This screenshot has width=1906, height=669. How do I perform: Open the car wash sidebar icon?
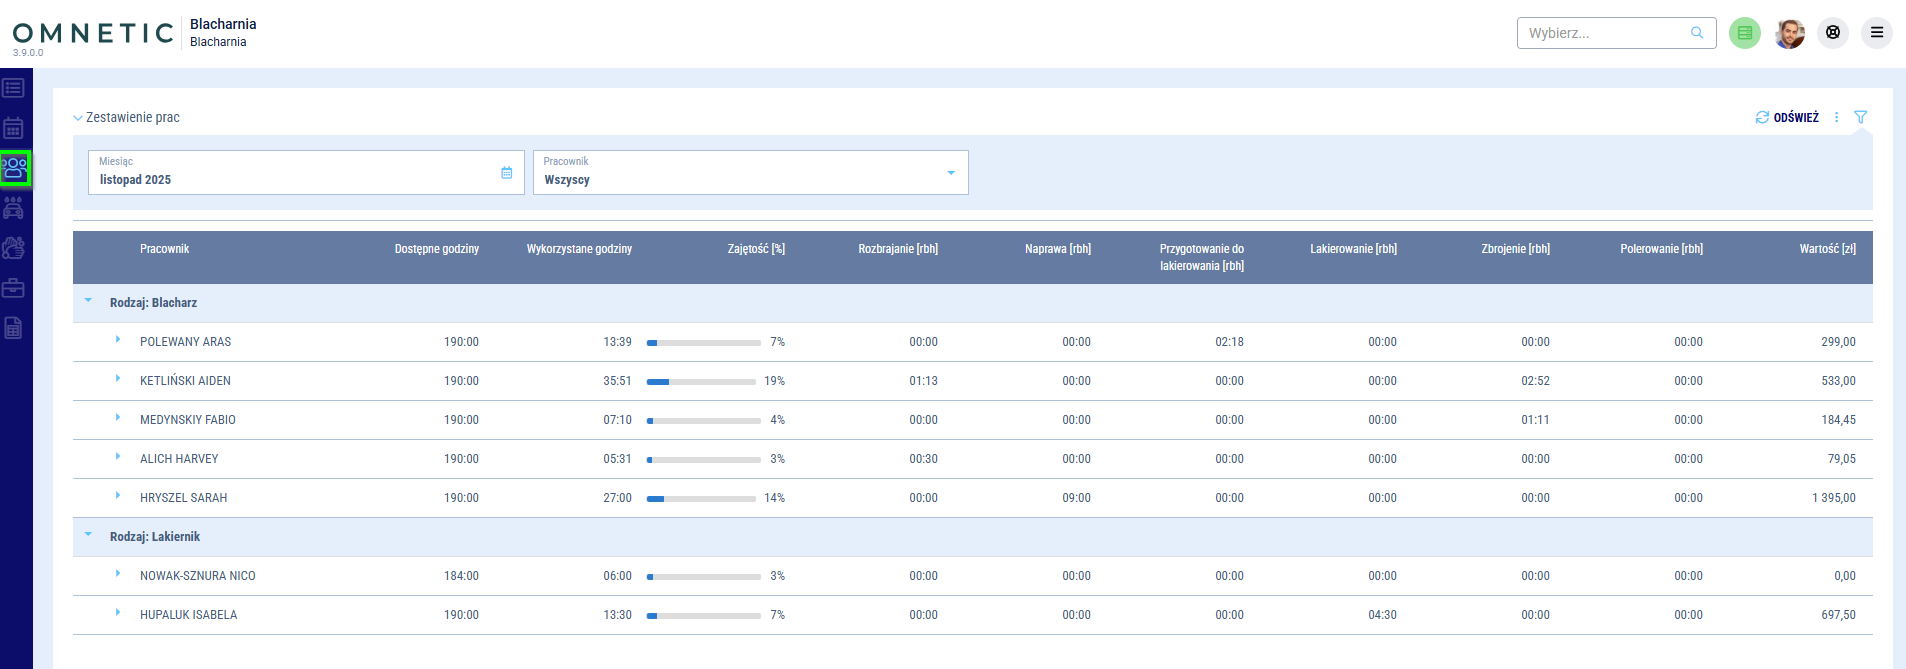(x=14, y=208)
